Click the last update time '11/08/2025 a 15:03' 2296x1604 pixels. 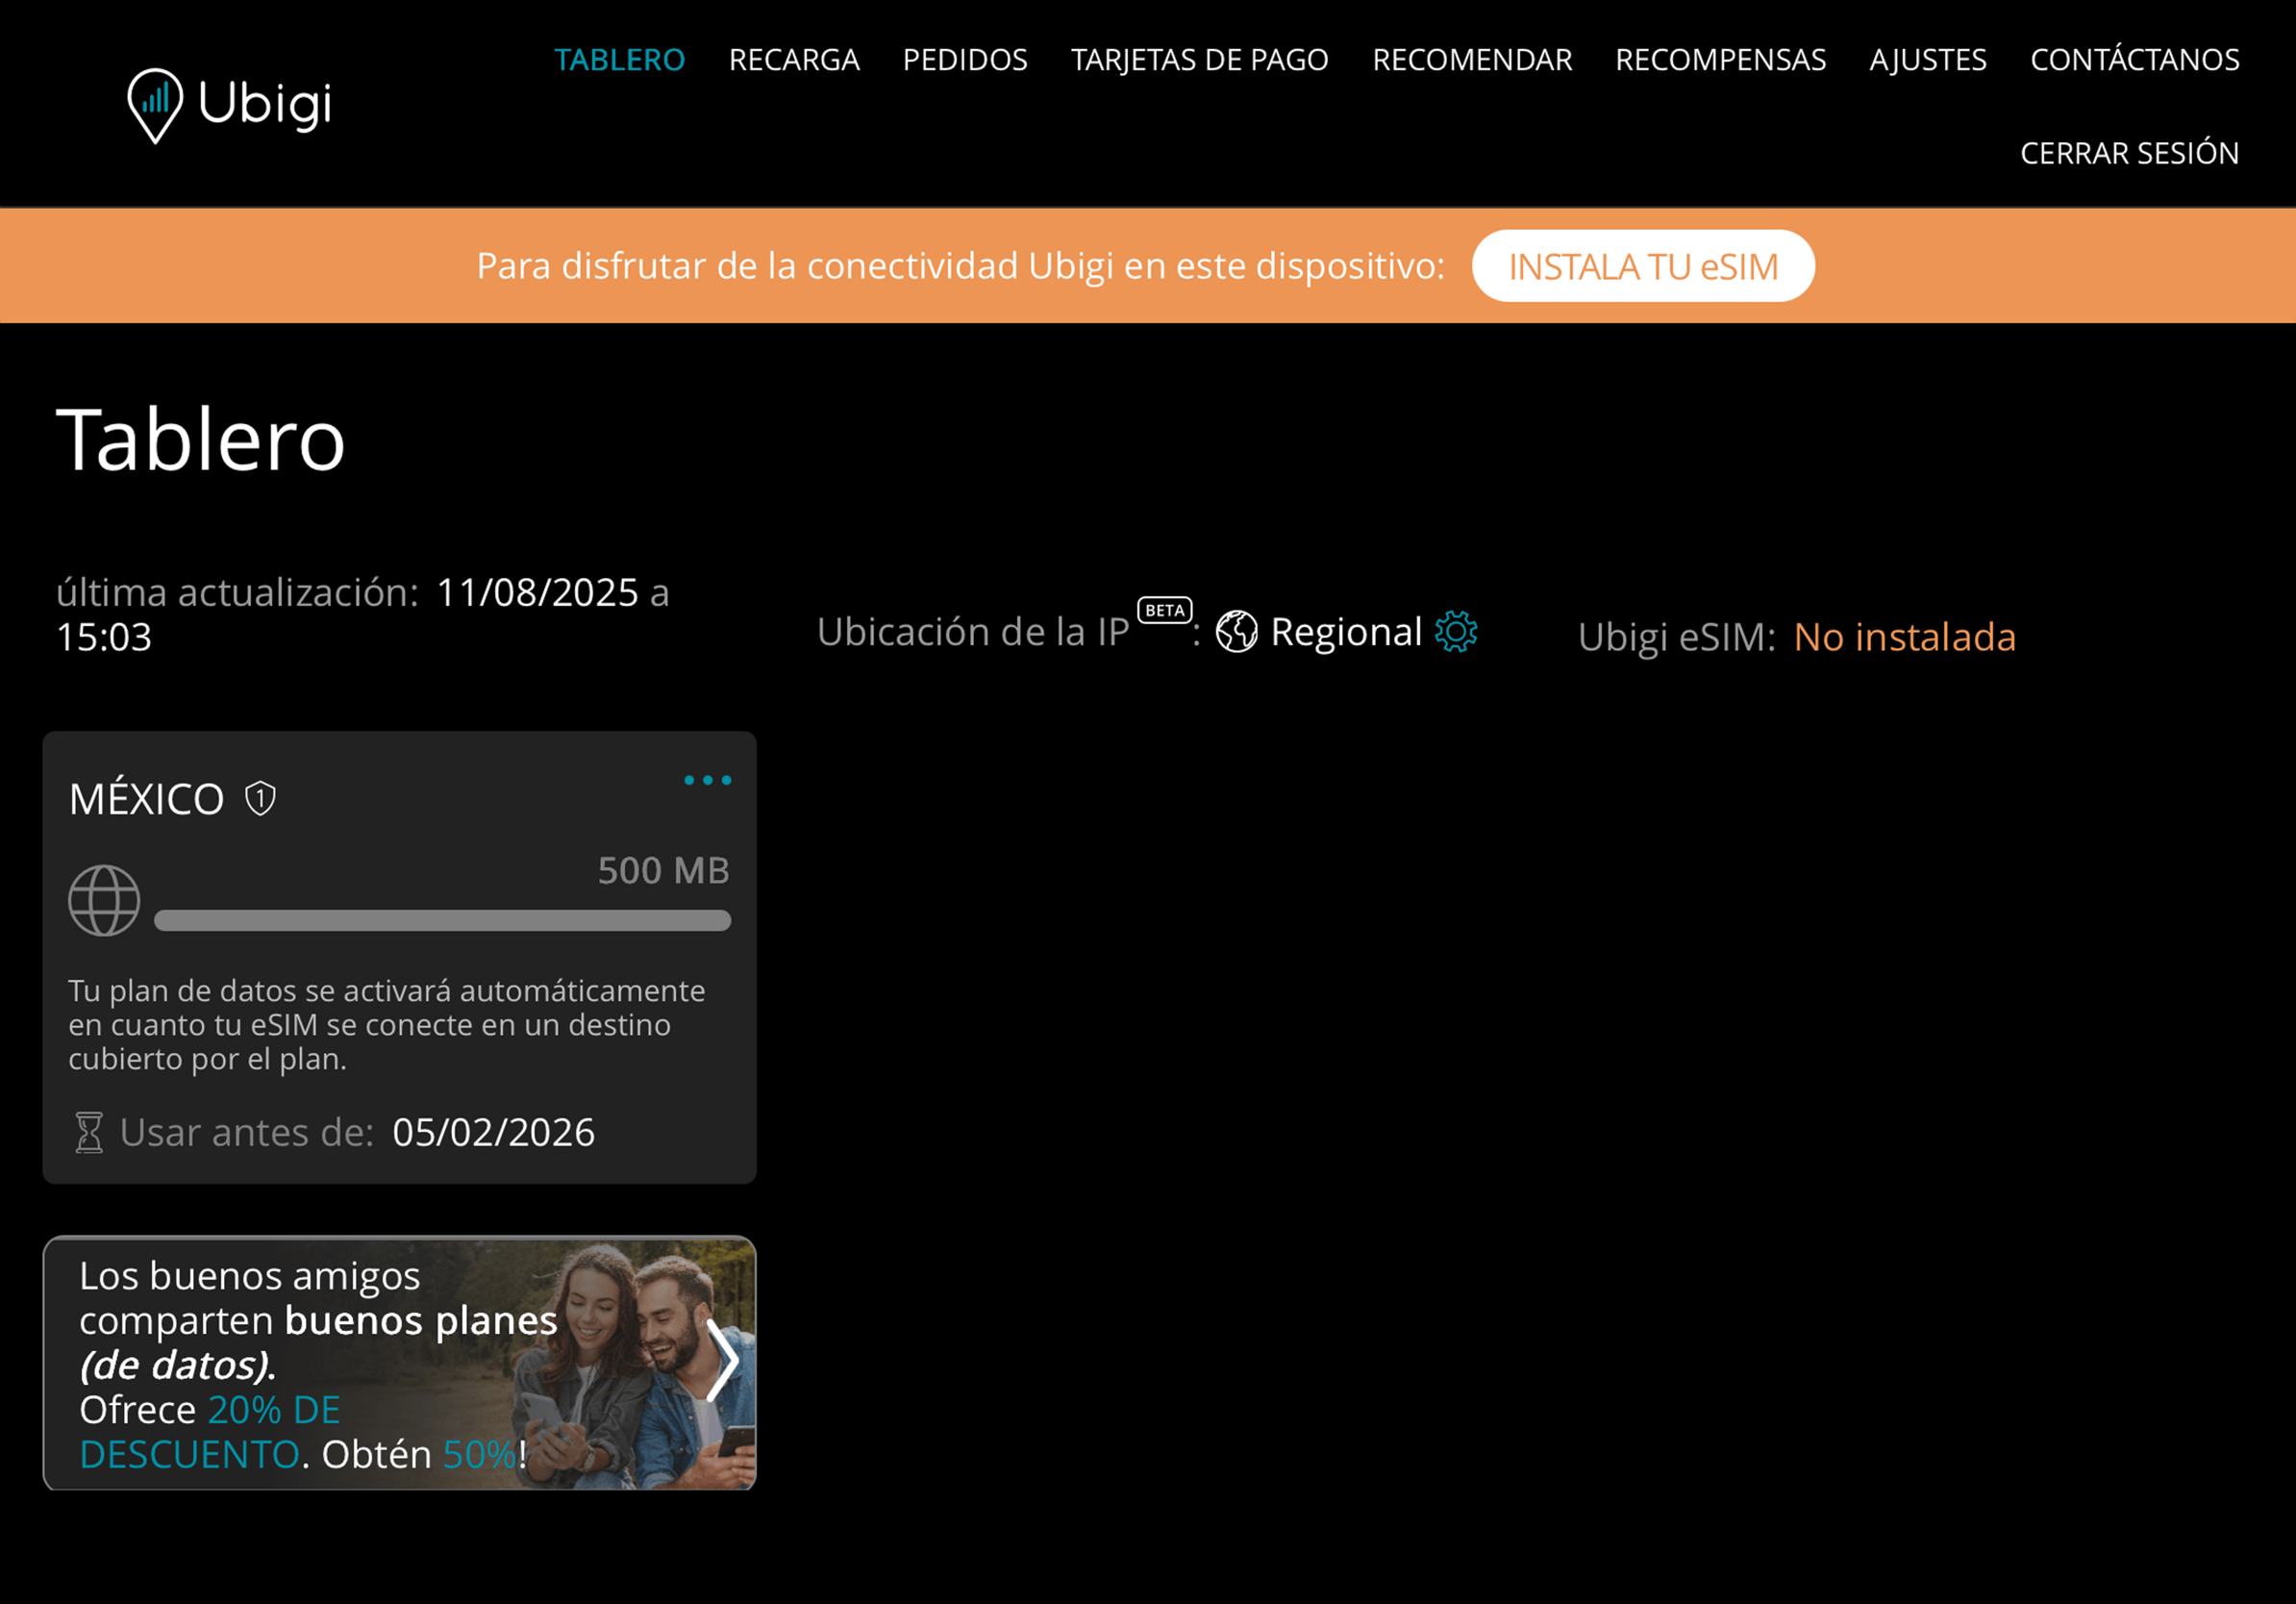click(363, 615)
